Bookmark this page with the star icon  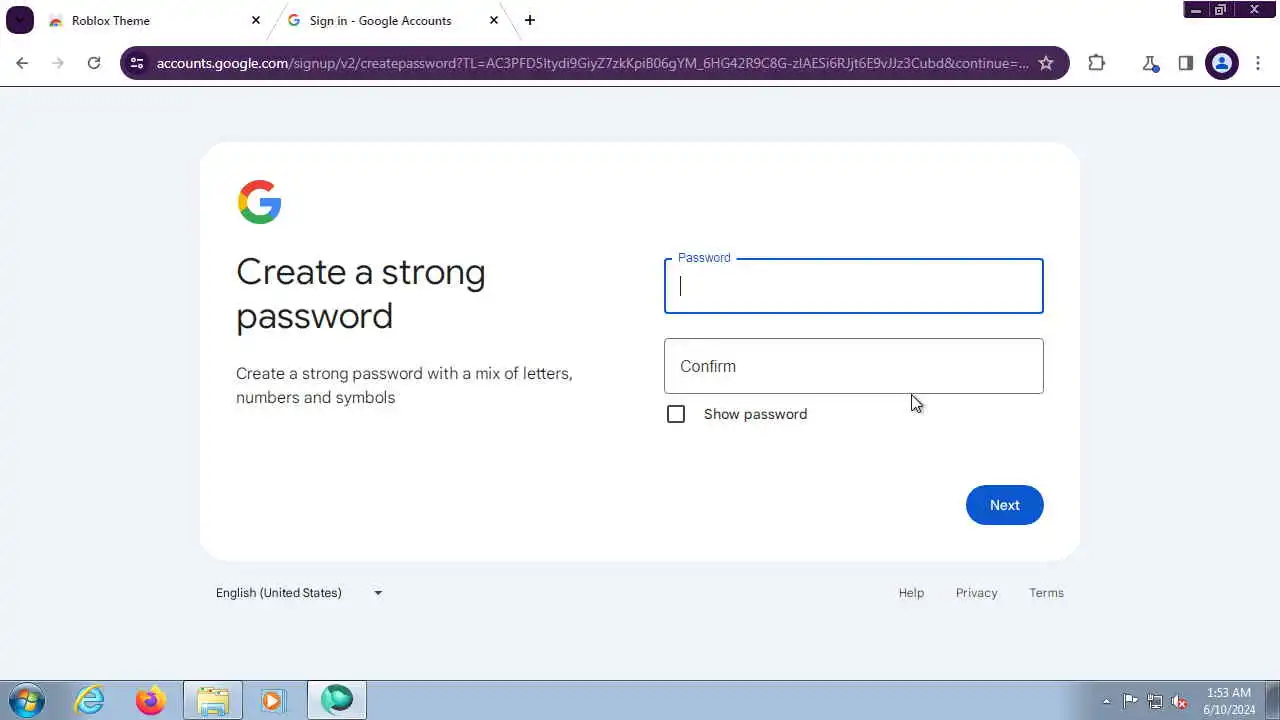pyautogui.click(x=1046, y=63)
